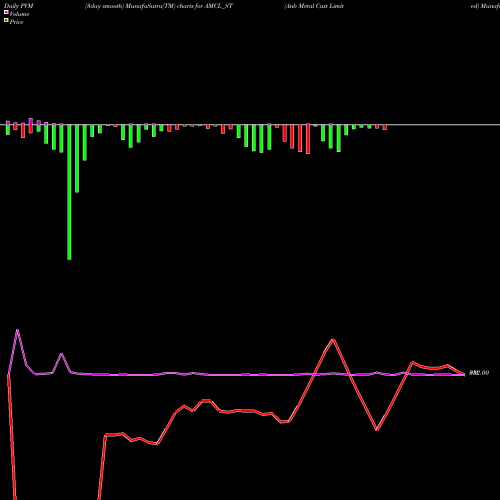The image size is (500, 500).
Task: Click the price value label at line end
Action: (x=479, y=373)
